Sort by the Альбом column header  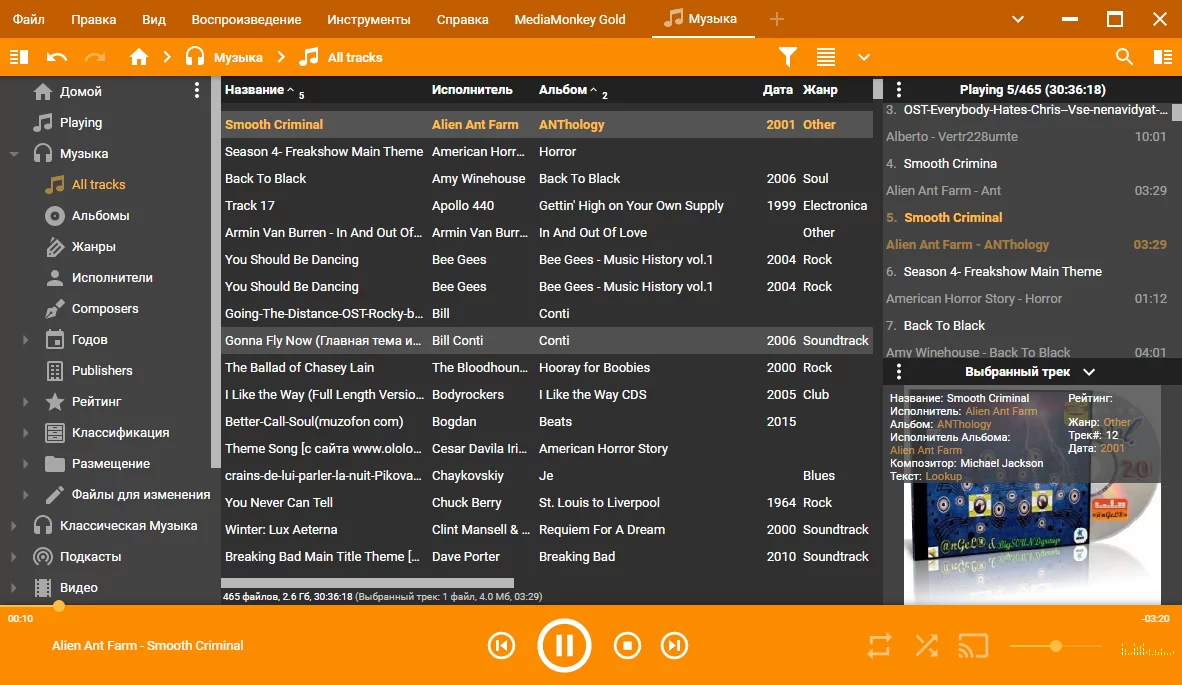562,90
